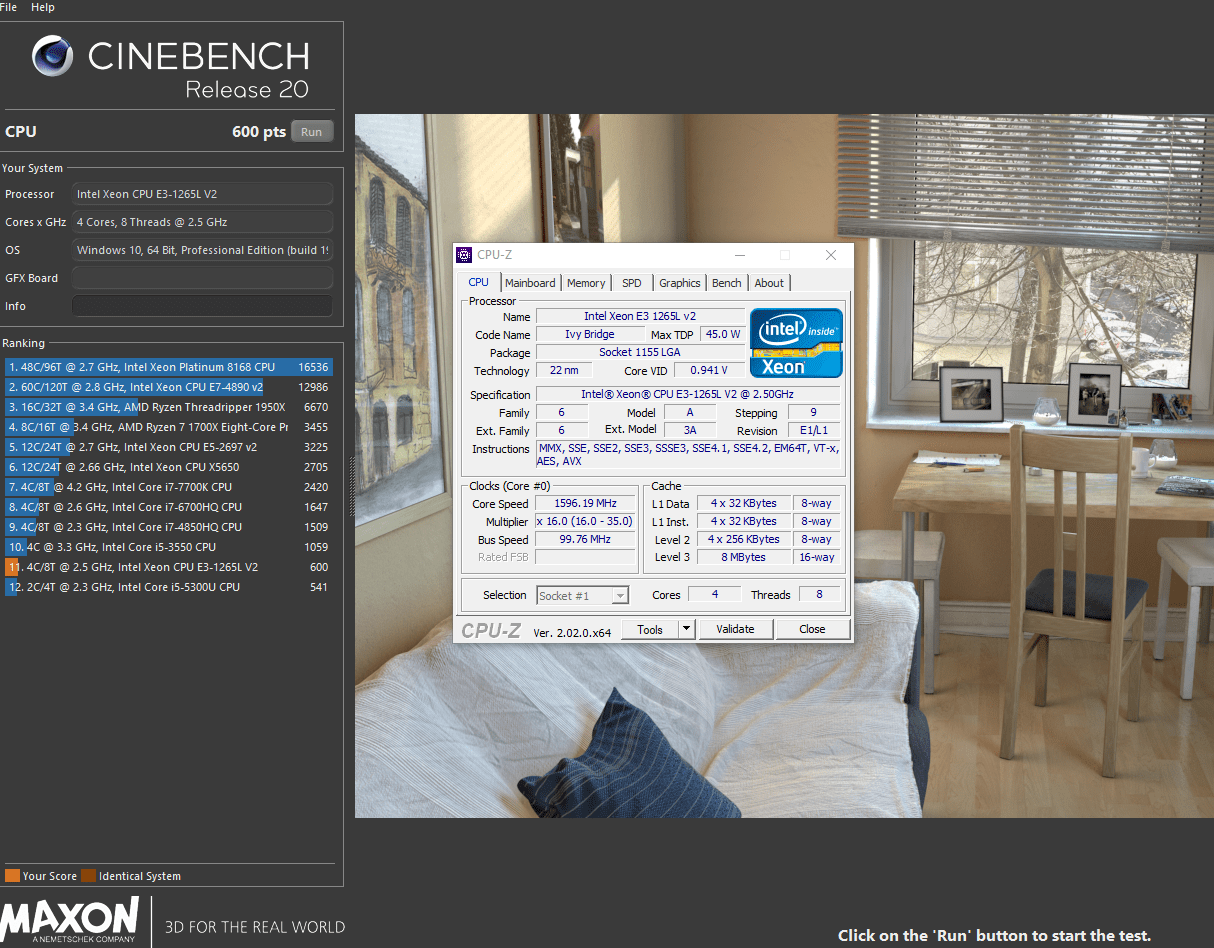Select ranking row Xeon E3-1265L V2 score 600
1214x948 pixels.
pos(168,567)
